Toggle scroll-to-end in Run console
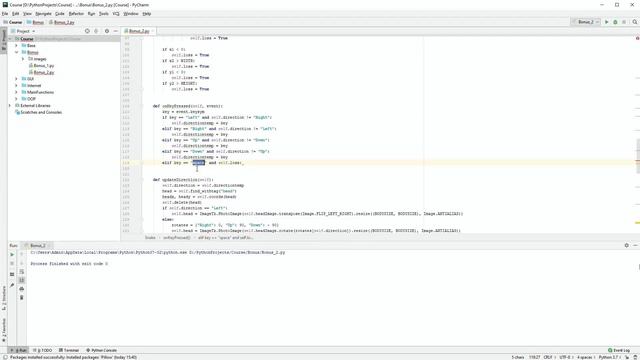Screen dimensions: 640x360 [x=22, y=280]
